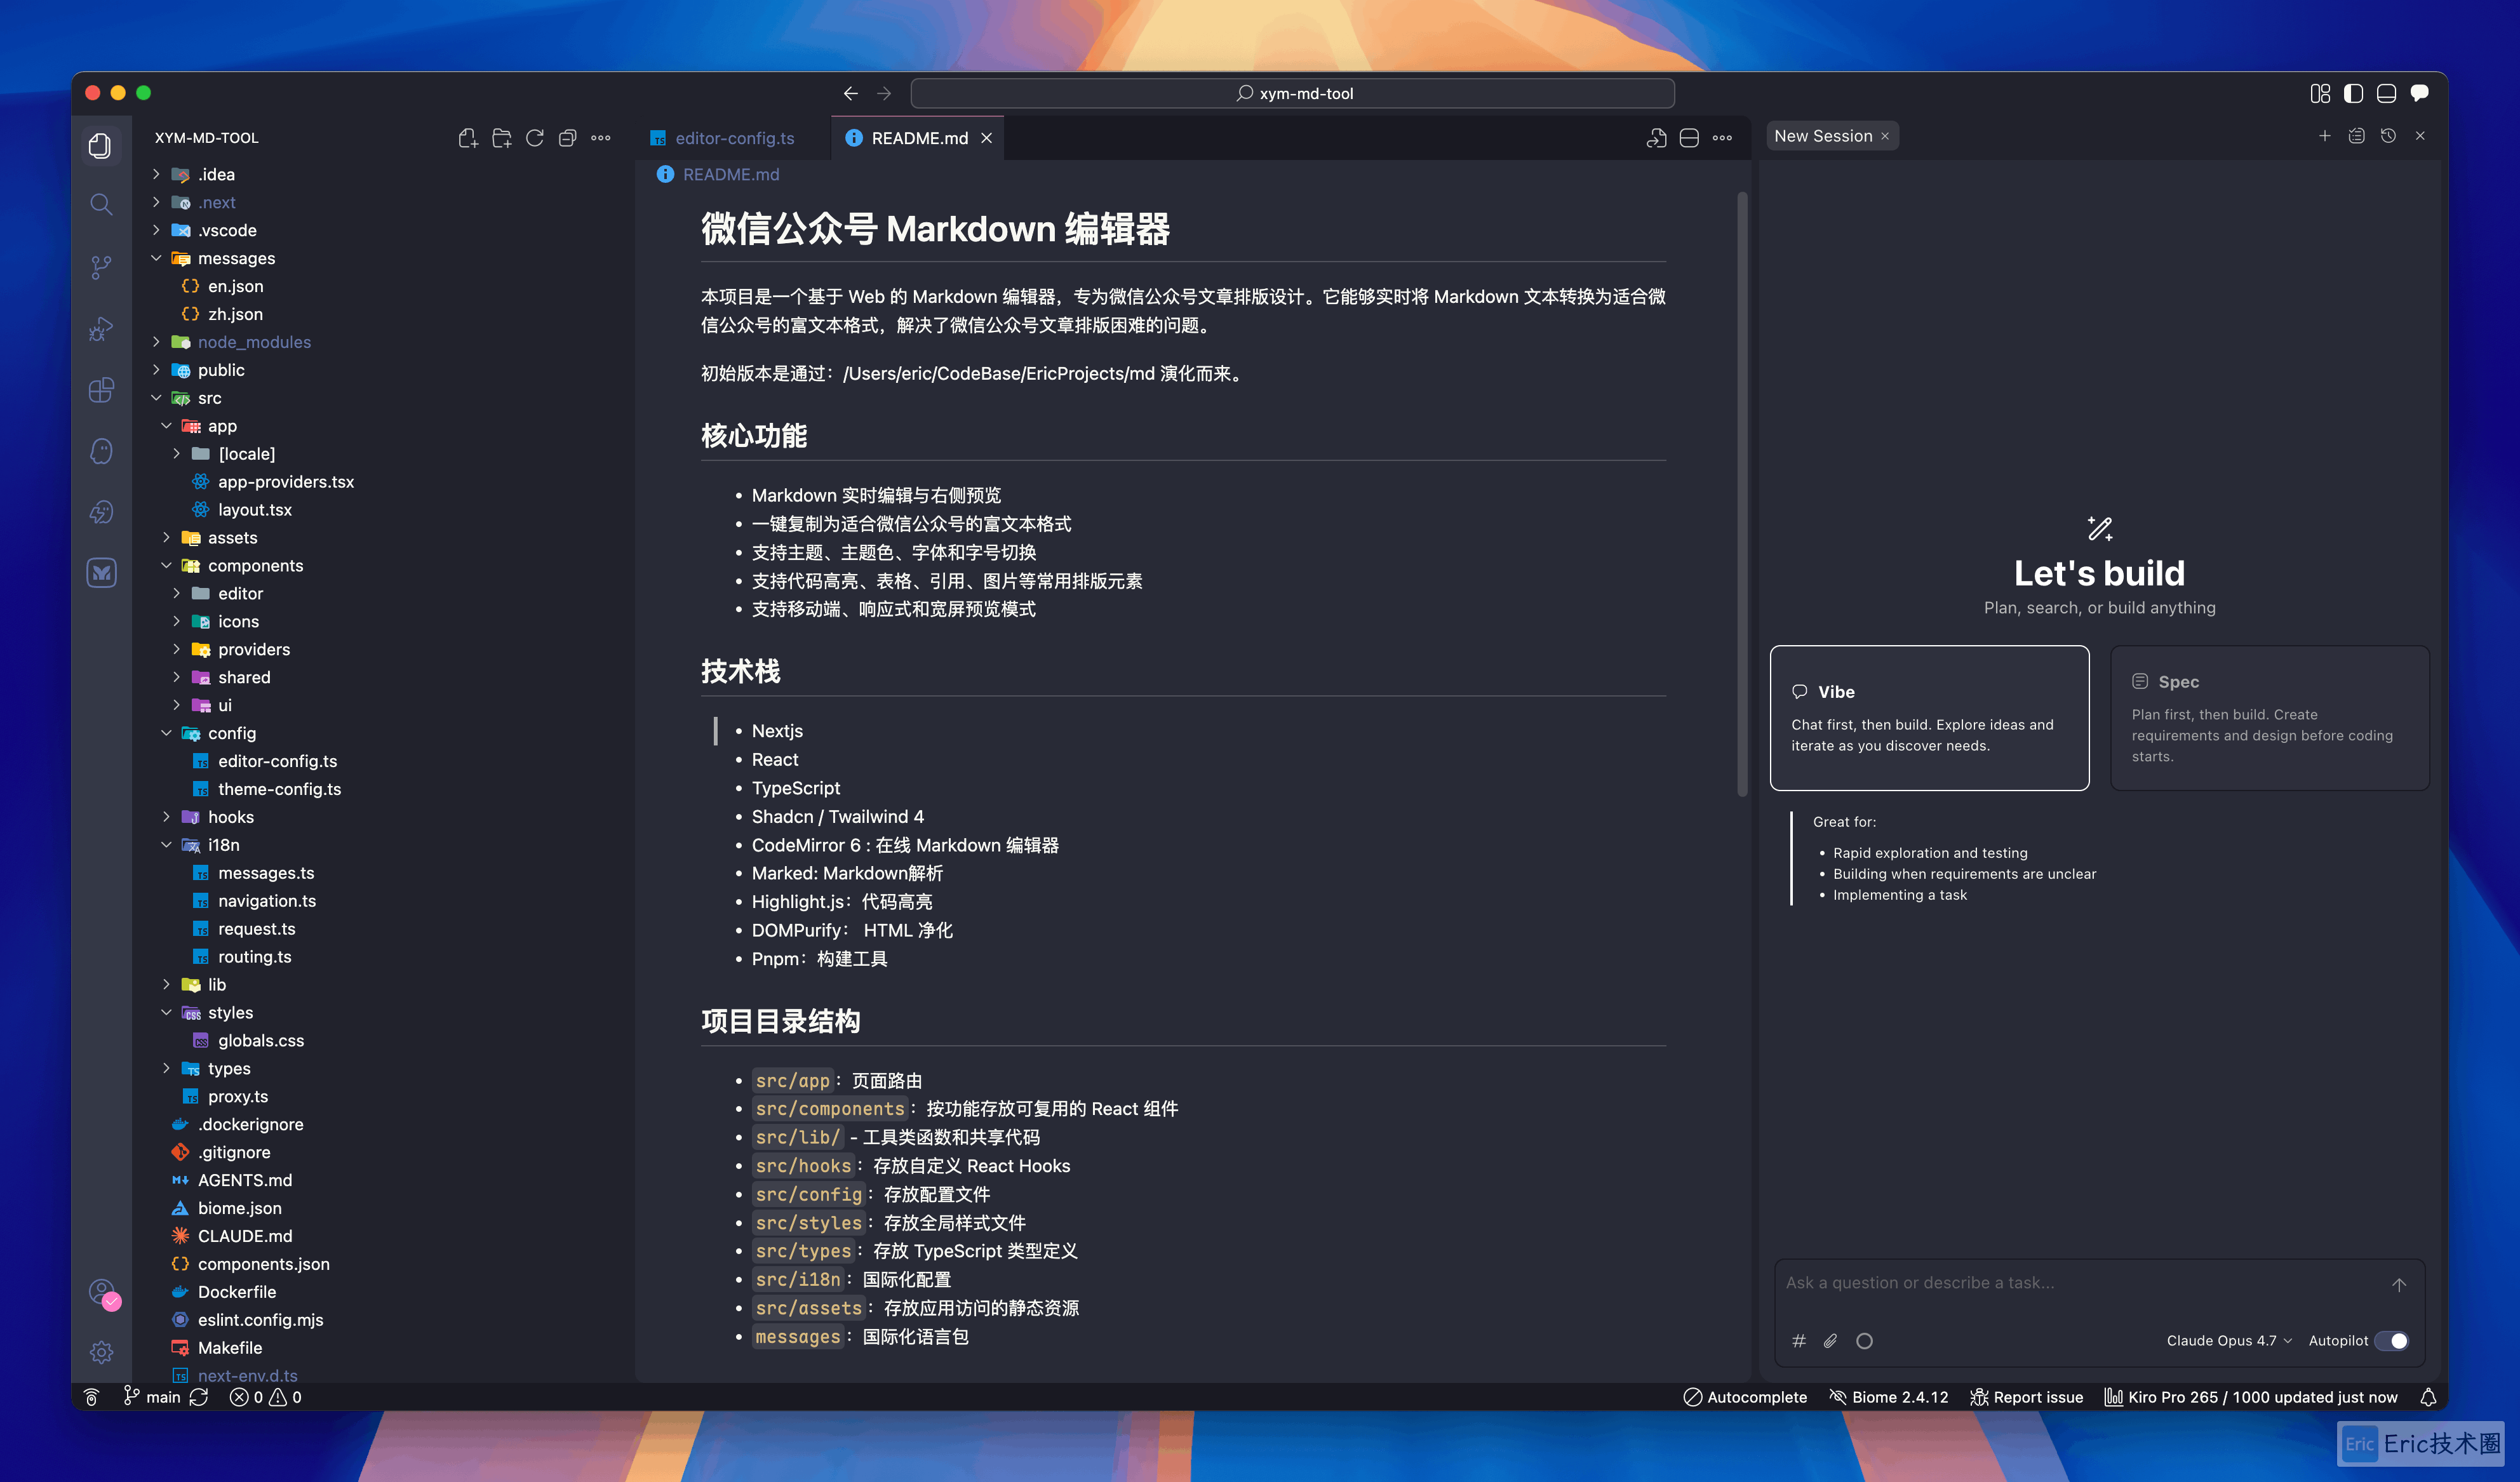Open the agent hooks lightning icon
Viewport: 2520px width, 1482px height.
101,512
